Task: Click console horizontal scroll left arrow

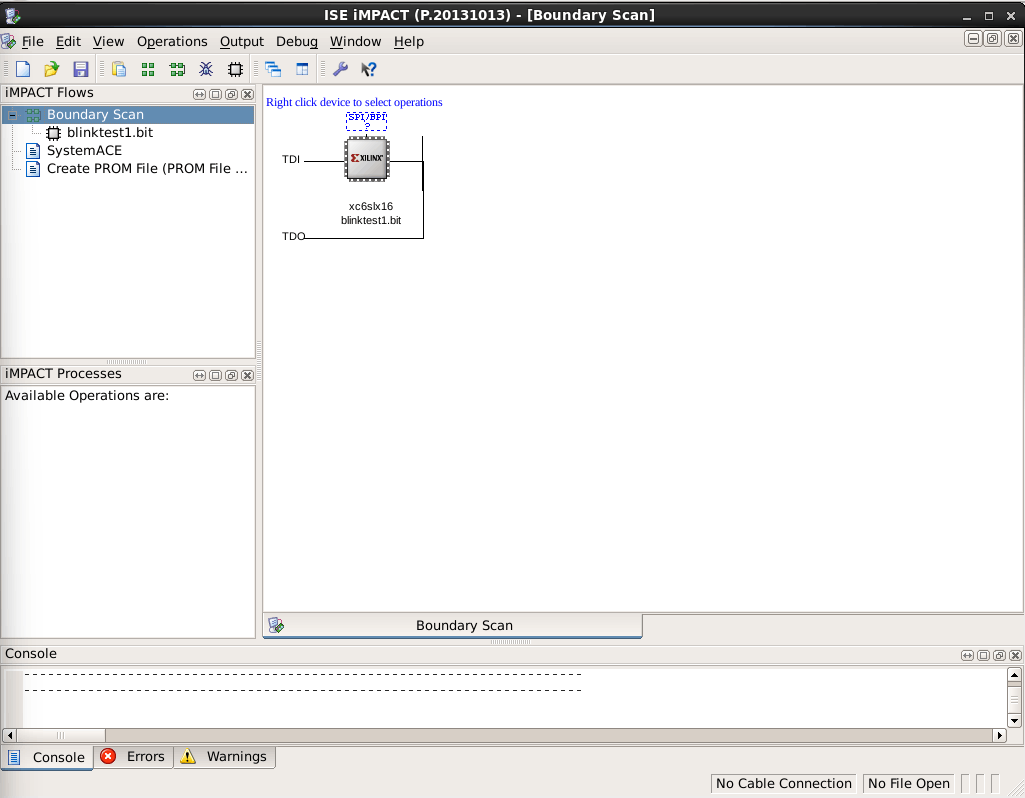Action: (9, 735)
